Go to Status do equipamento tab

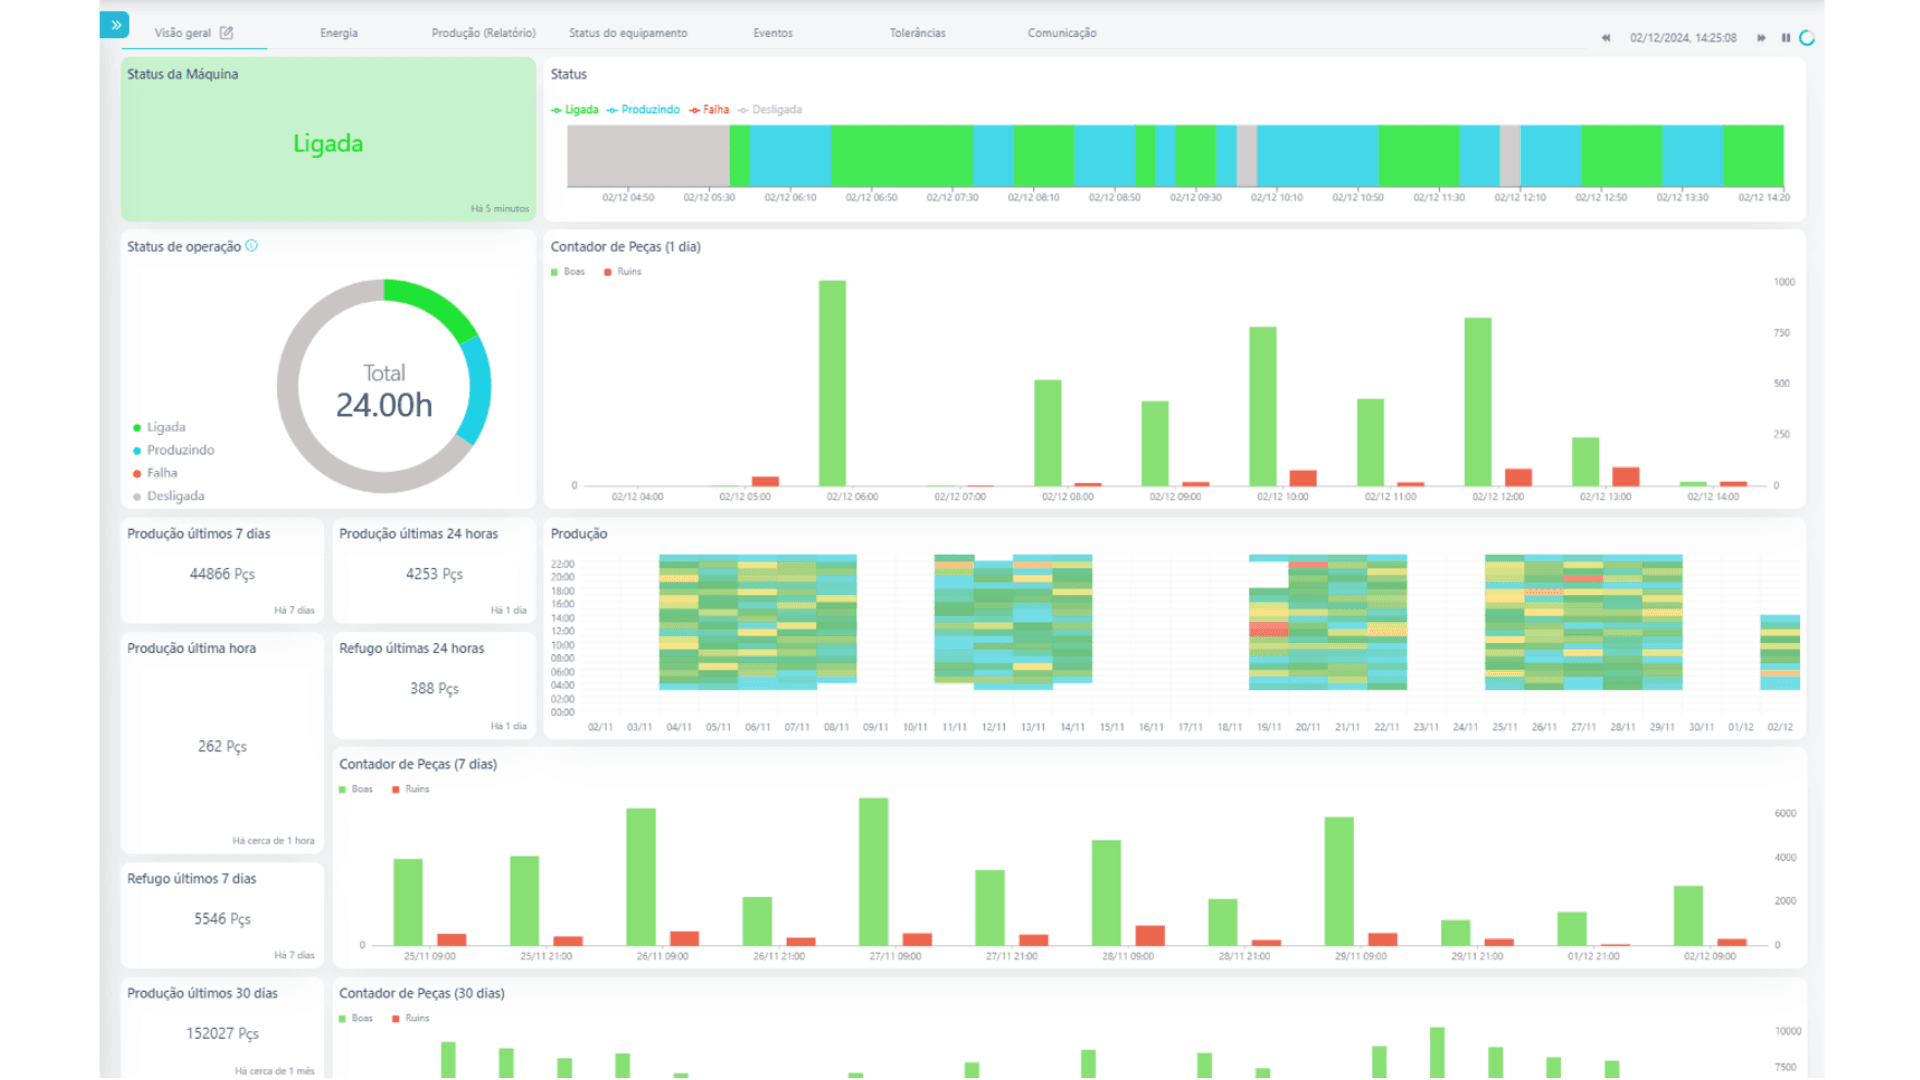(x=628, y=33)
